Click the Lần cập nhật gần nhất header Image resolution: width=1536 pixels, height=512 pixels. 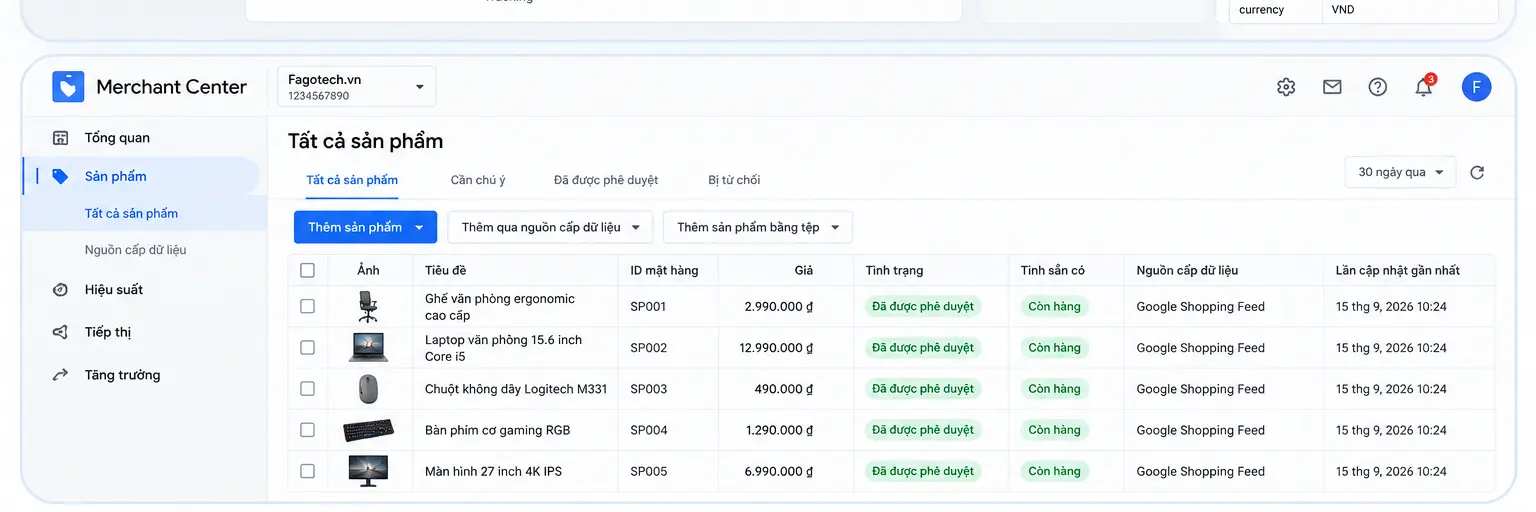click(1398, 270)
